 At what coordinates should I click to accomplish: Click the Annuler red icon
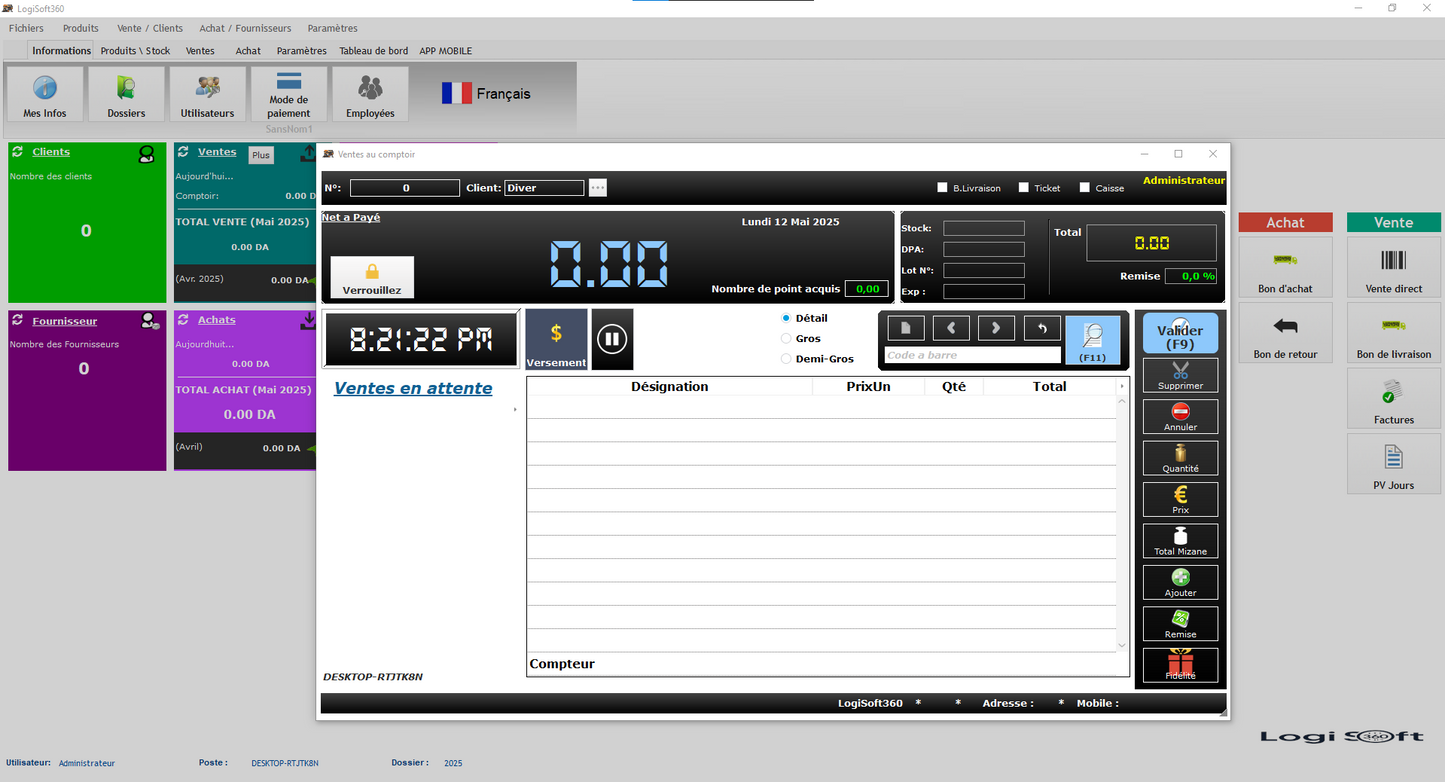[1180, 416]
